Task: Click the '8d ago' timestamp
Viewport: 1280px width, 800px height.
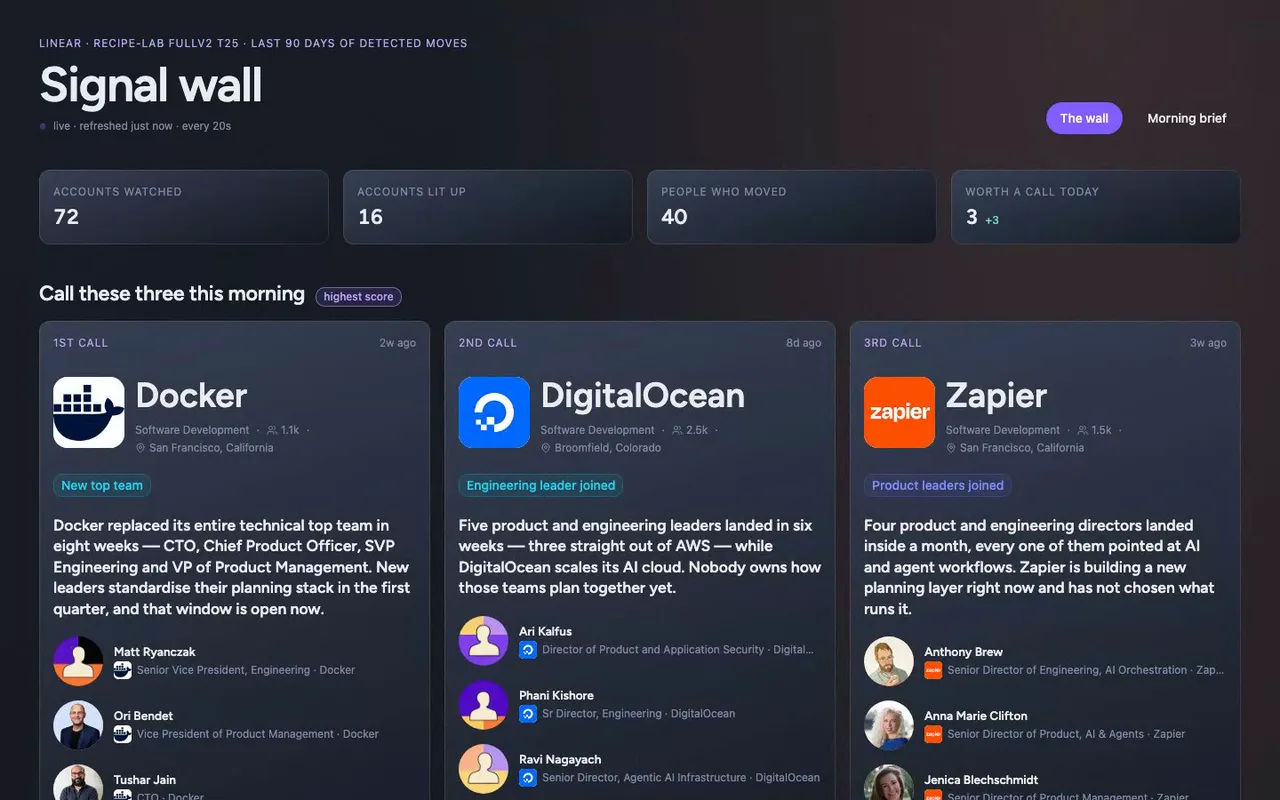Action: (x=804, y=343)
